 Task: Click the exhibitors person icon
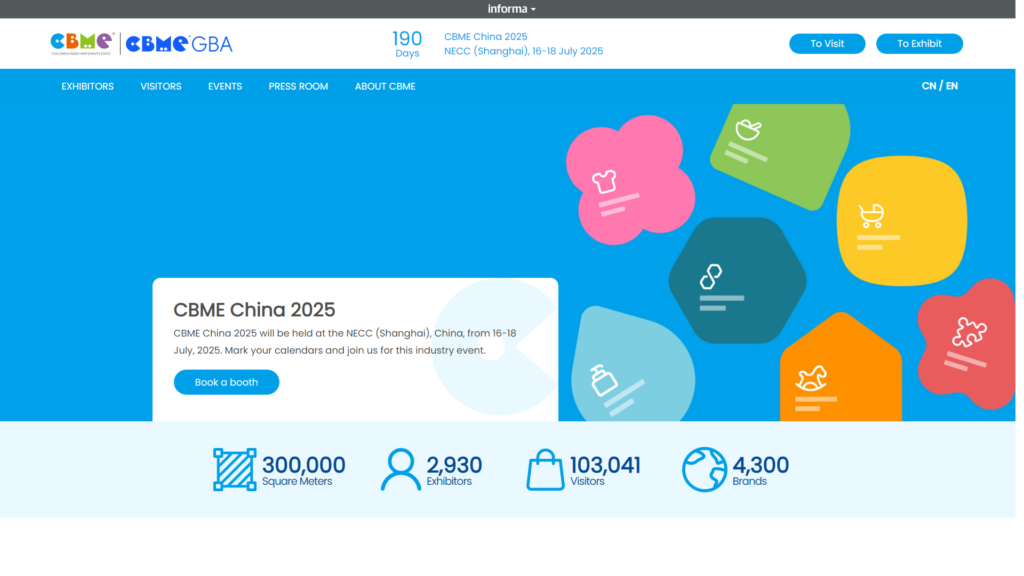(x=400, y=470)
